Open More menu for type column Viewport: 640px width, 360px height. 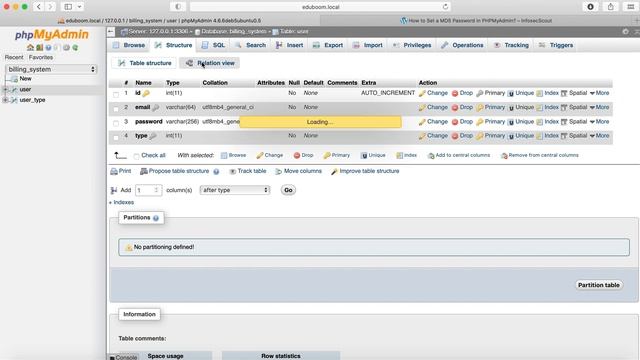point(599,136)
